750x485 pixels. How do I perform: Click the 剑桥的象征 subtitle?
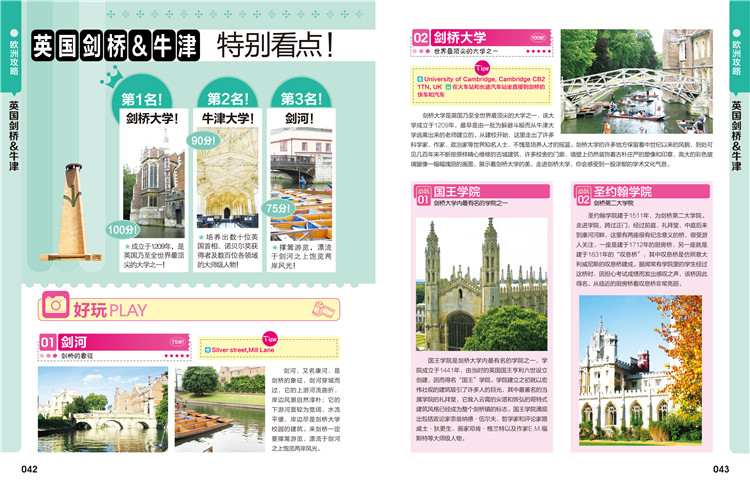[x=77, y=356]
